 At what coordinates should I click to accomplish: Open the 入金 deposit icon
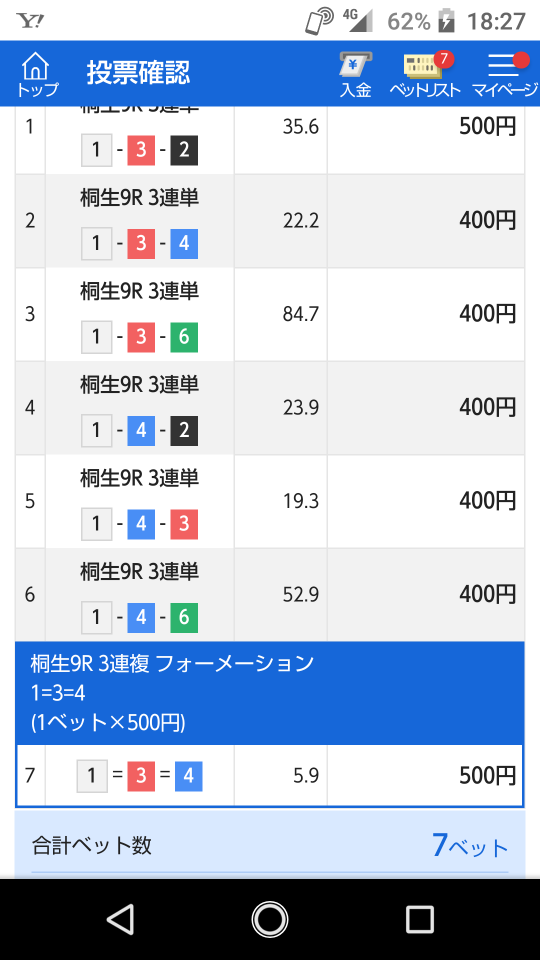[356, 75]
